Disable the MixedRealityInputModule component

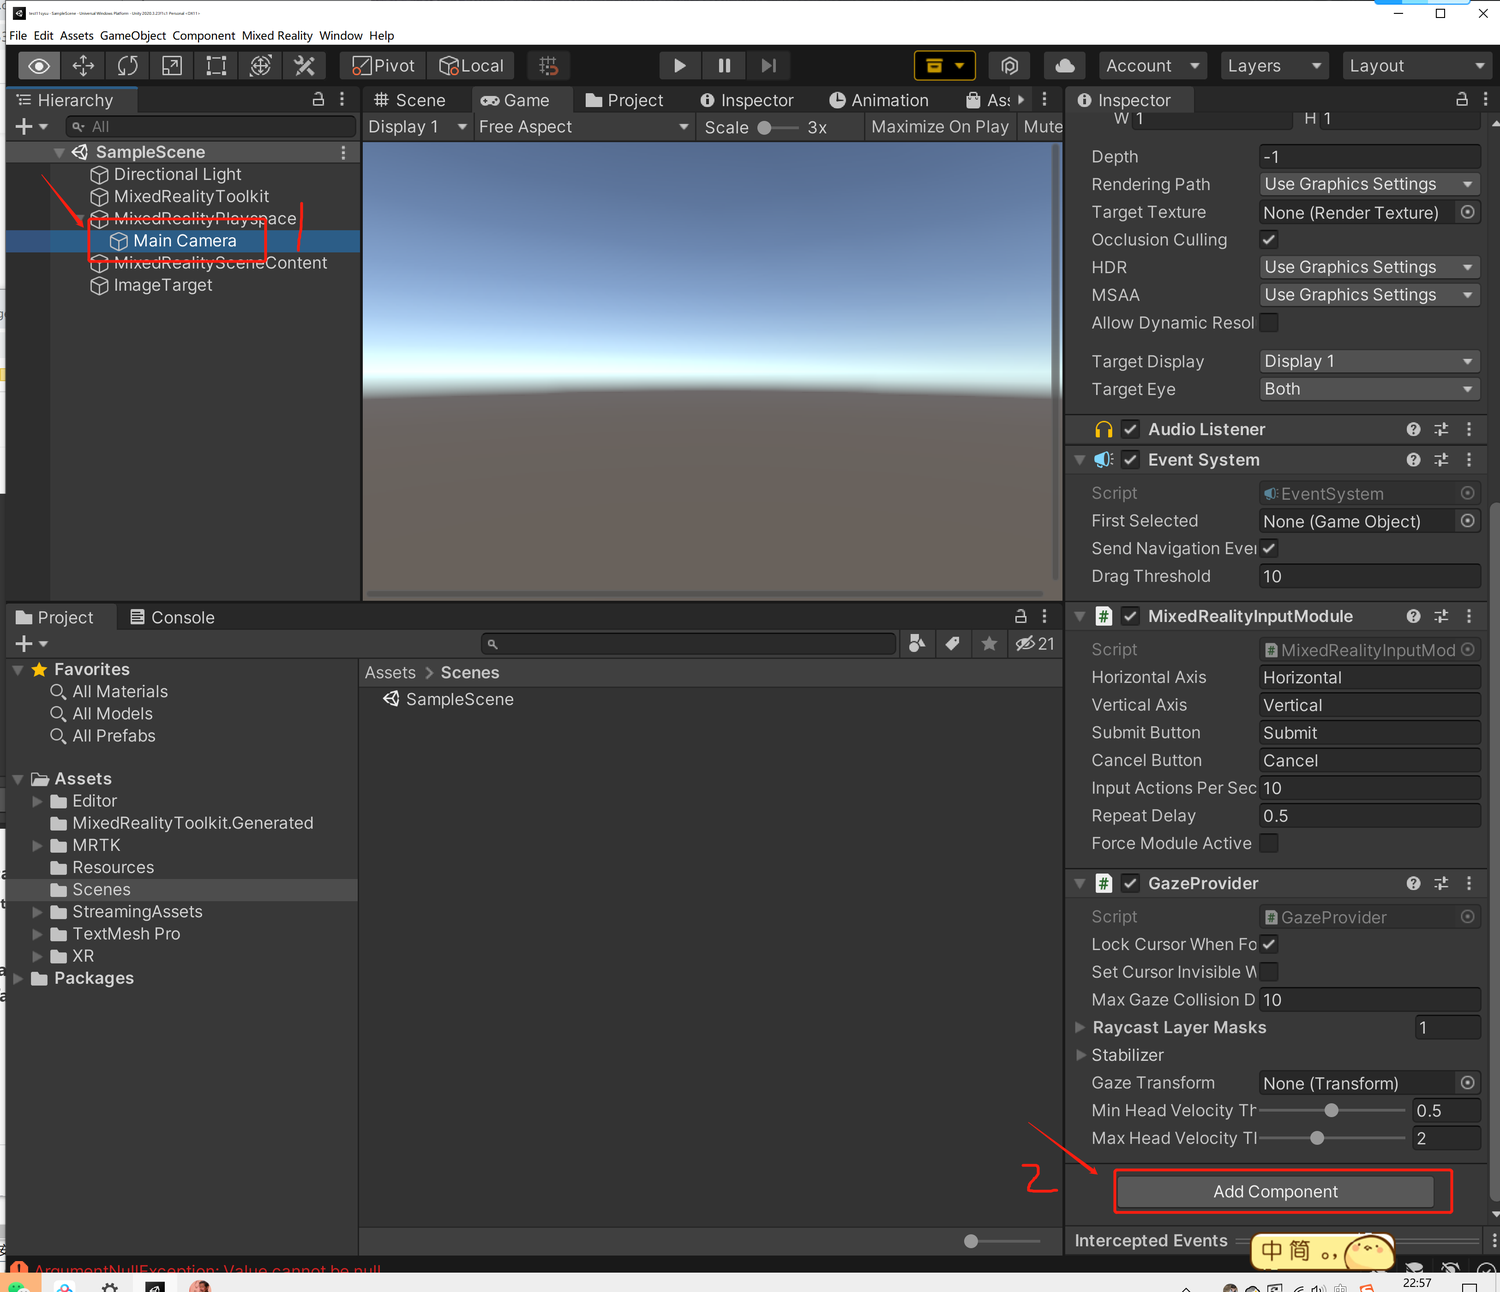click(1130, 616)
